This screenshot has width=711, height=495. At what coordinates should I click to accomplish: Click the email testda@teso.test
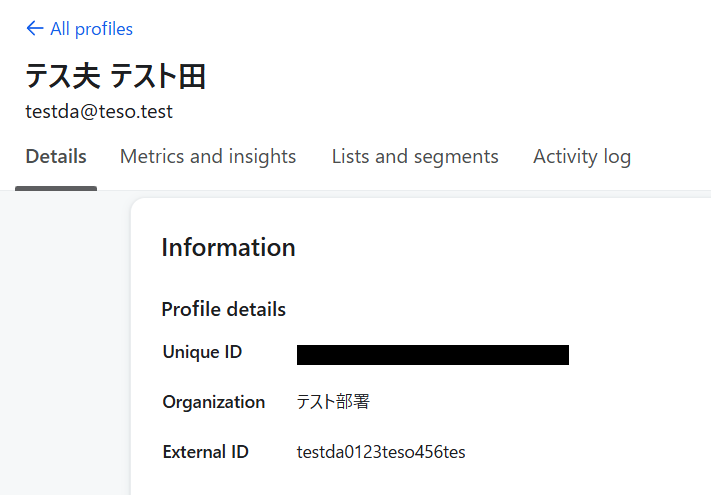[99, 112]
